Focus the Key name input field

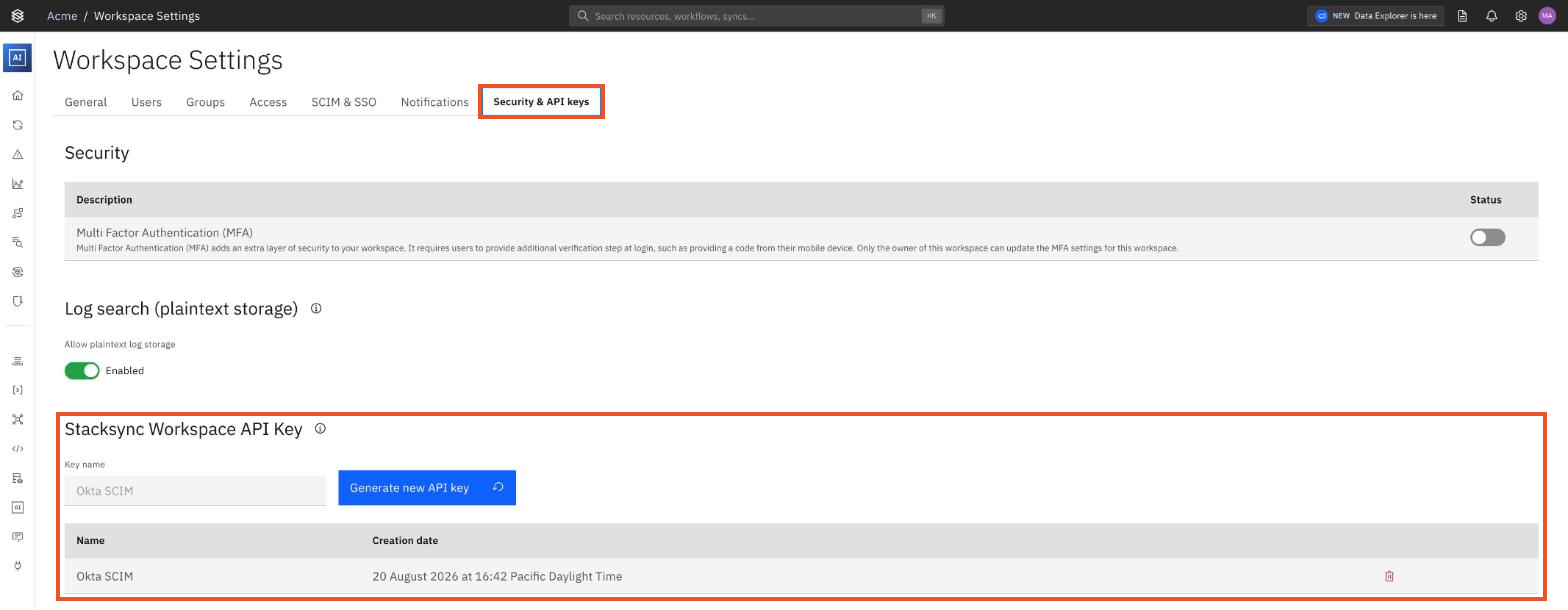(196, 490)
